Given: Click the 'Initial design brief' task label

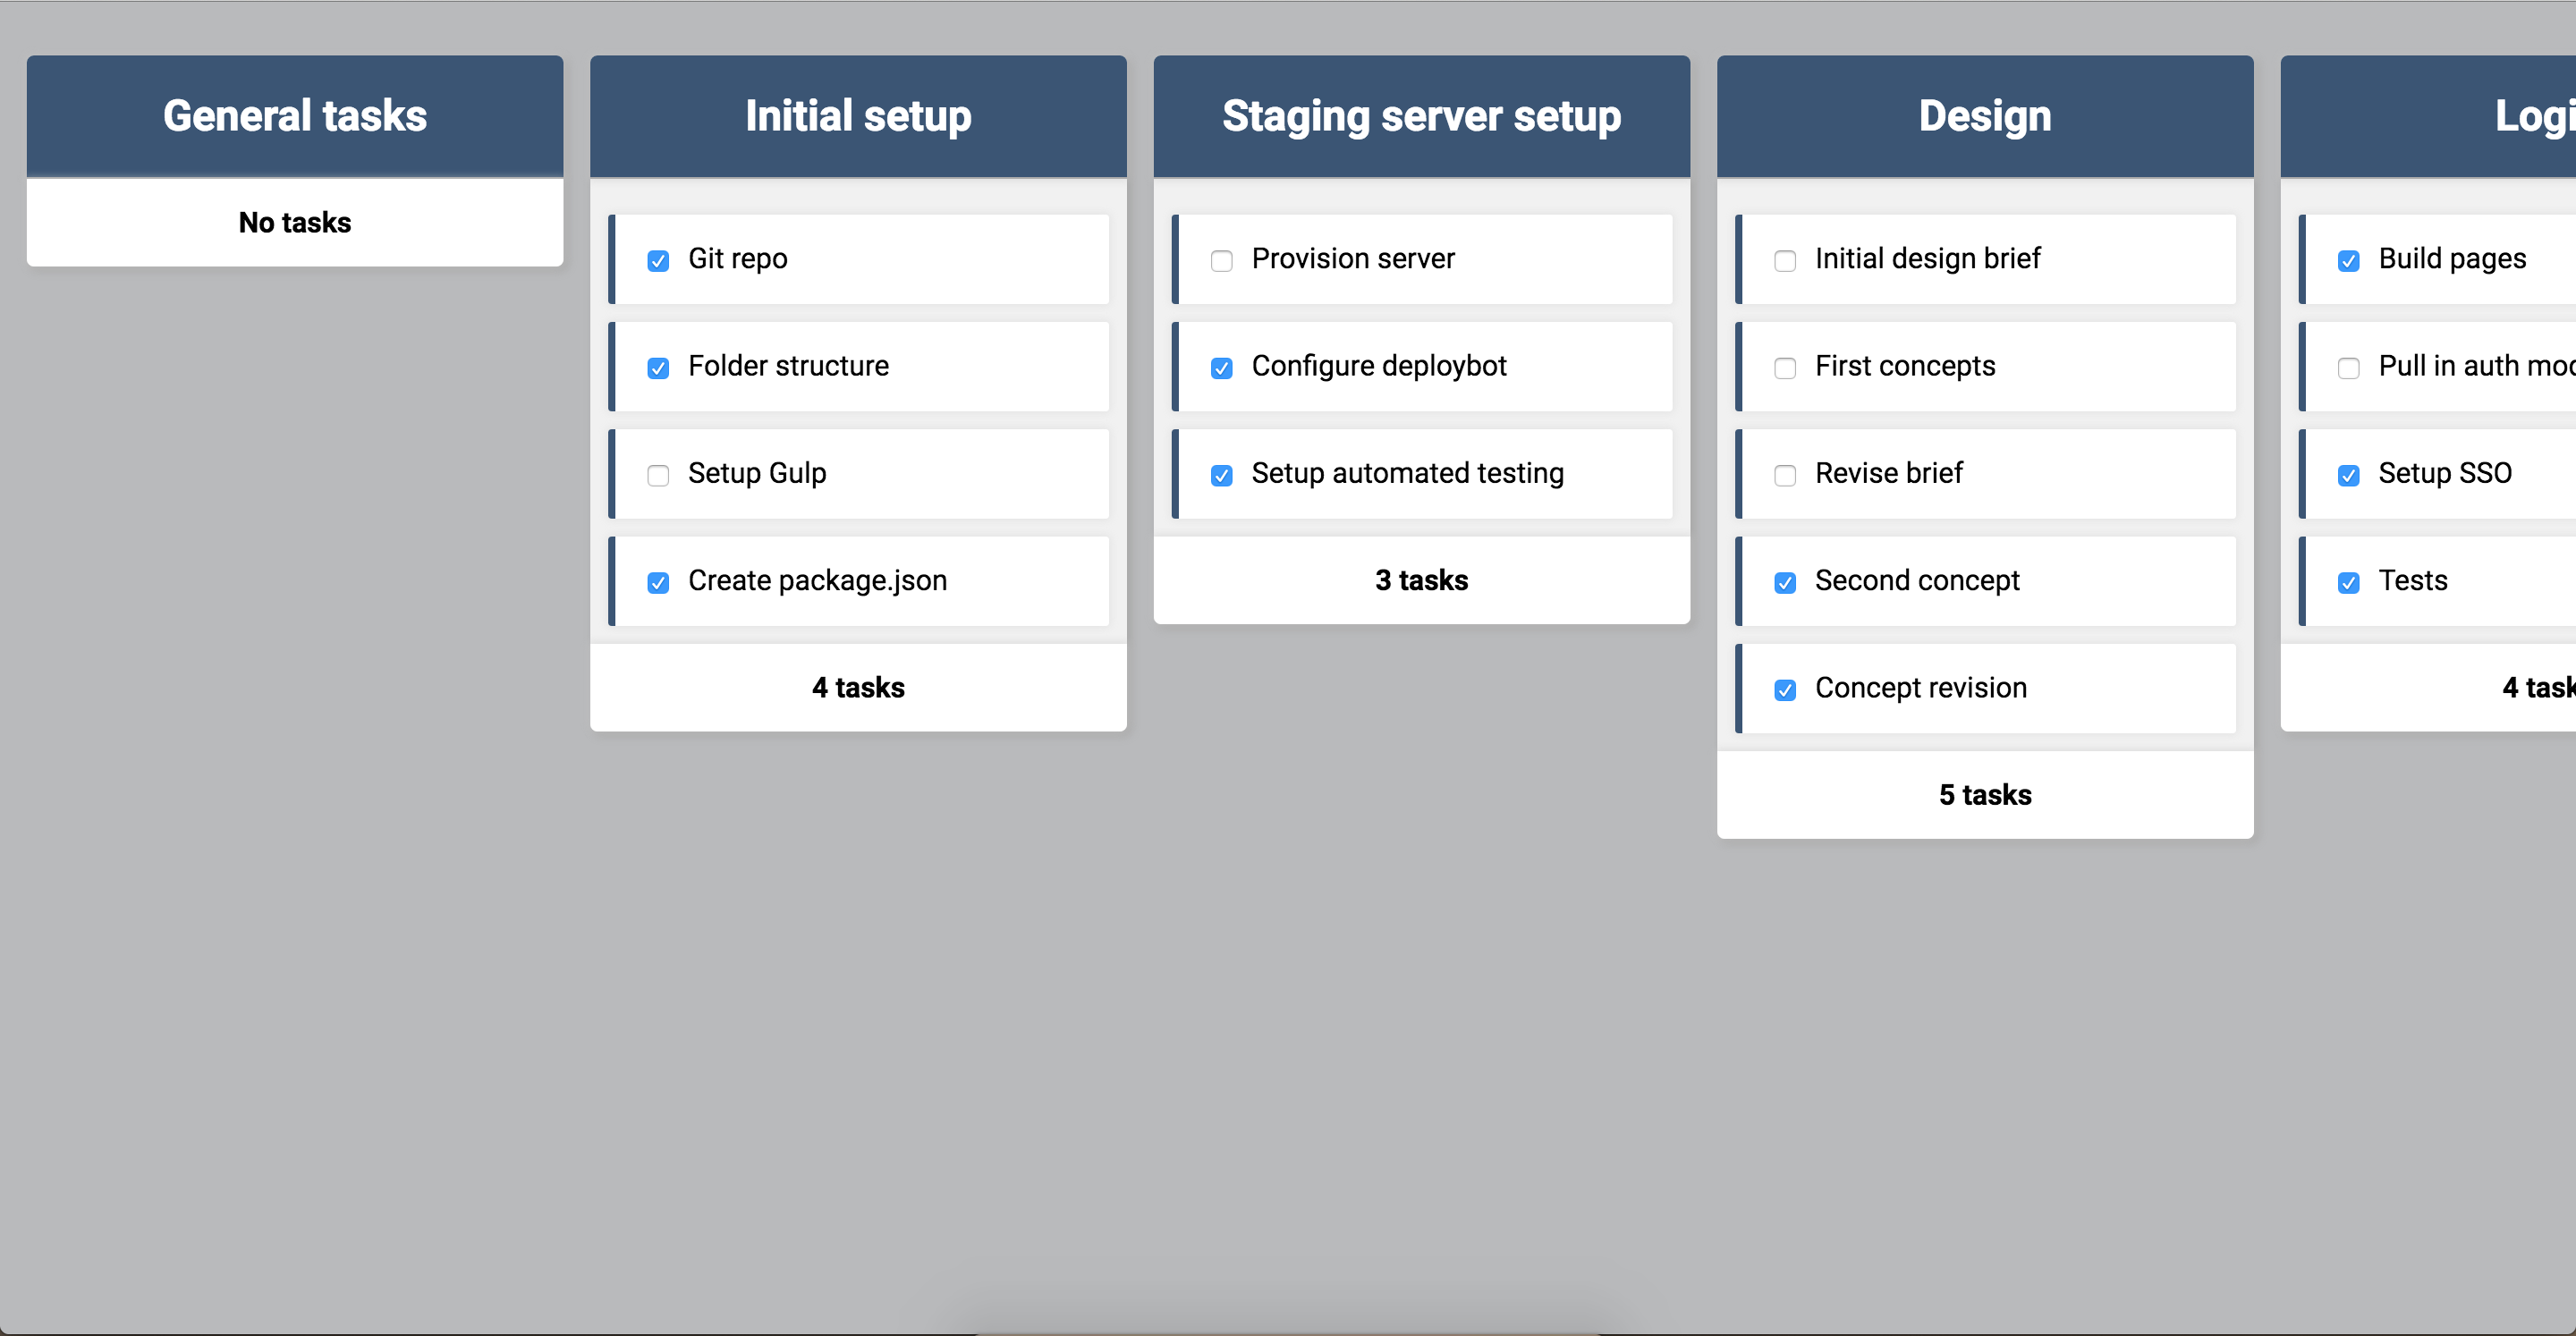Looking at the screenshot, I should coord(1928,259).
